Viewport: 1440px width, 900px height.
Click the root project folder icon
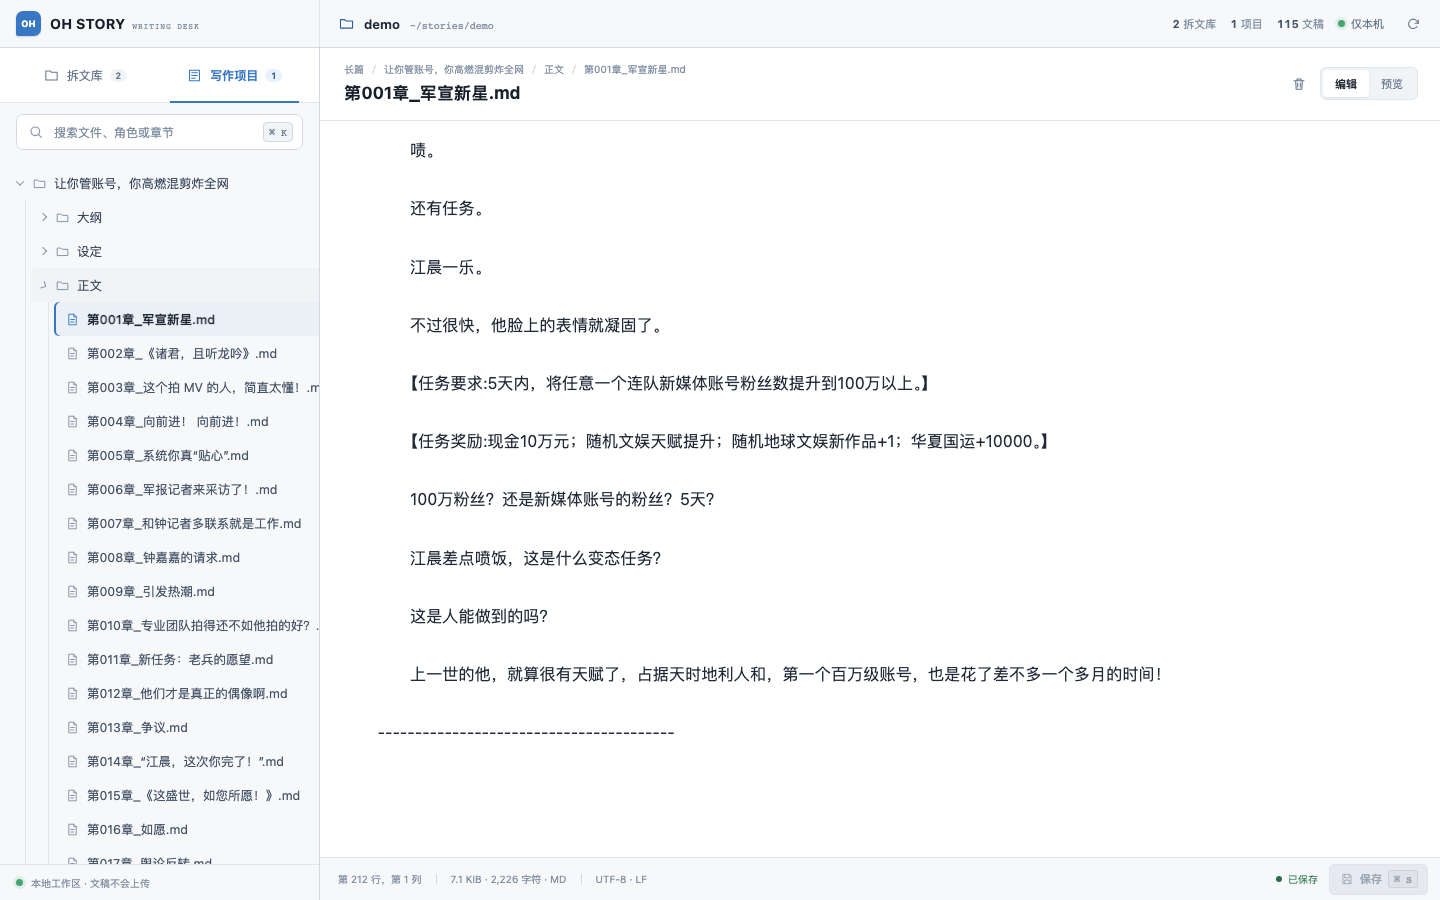pos(40,183)
